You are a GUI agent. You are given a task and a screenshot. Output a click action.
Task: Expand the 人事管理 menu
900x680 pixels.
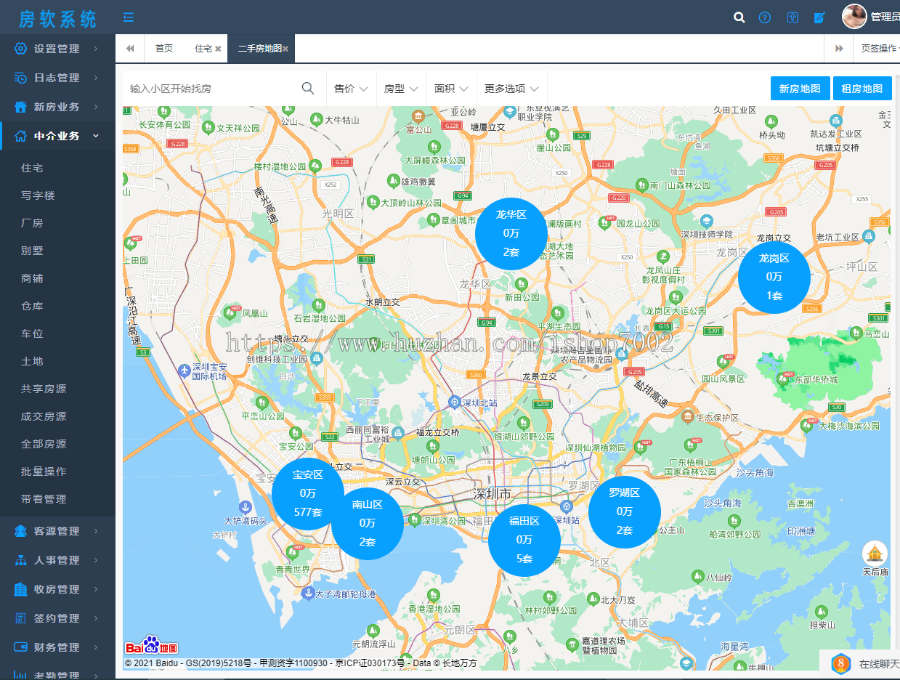57,560
